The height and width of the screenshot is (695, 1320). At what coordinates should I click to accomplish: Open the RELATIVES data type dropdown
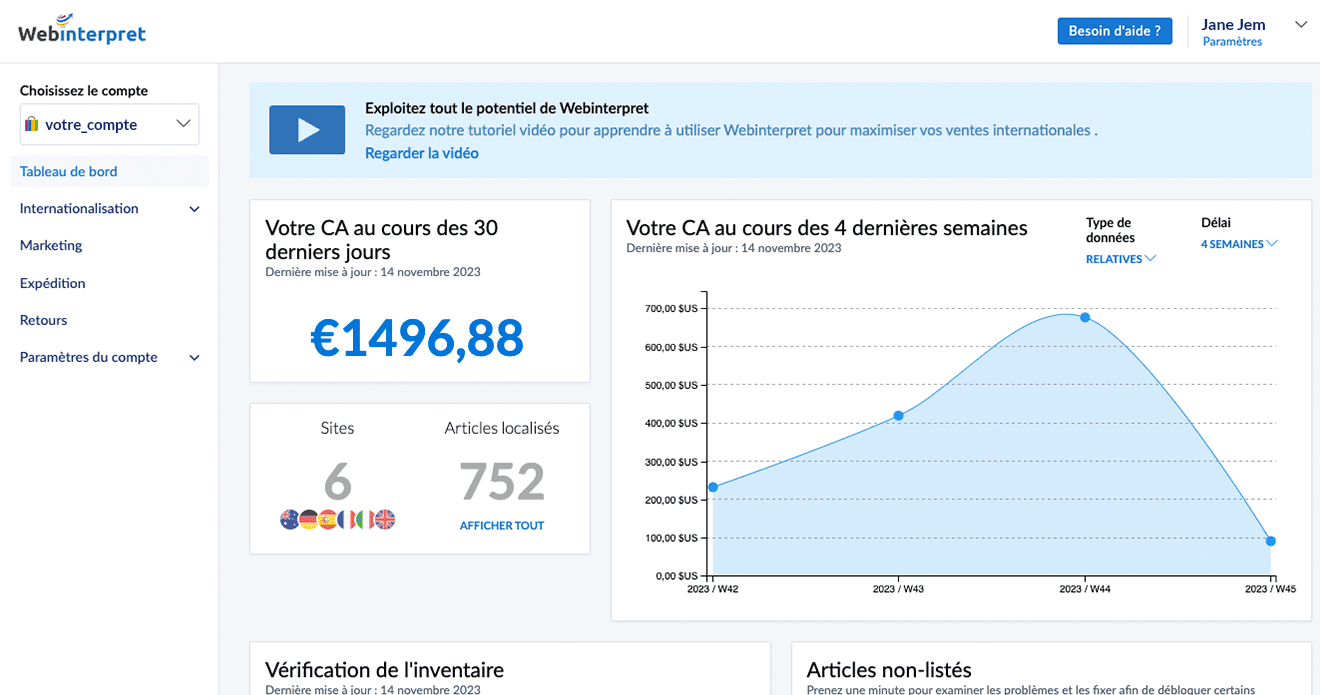[1121, 259]
